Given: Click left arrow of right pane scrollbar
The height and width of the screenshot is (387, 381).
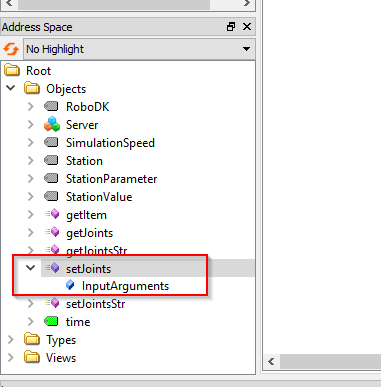Looking at the screenshot, I should [271, 362].
